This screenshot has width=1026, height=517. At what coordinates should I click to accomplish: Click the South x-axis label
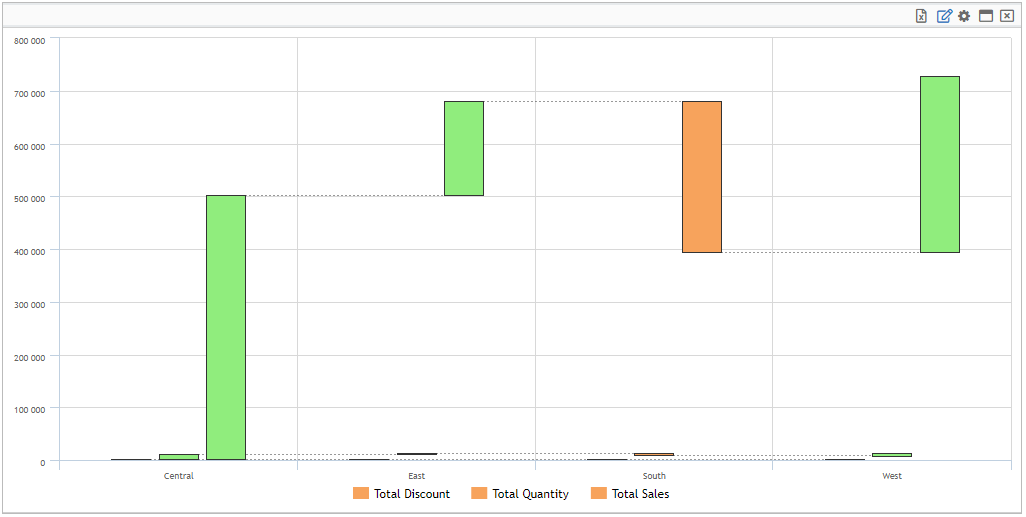[x=654, y=476]
